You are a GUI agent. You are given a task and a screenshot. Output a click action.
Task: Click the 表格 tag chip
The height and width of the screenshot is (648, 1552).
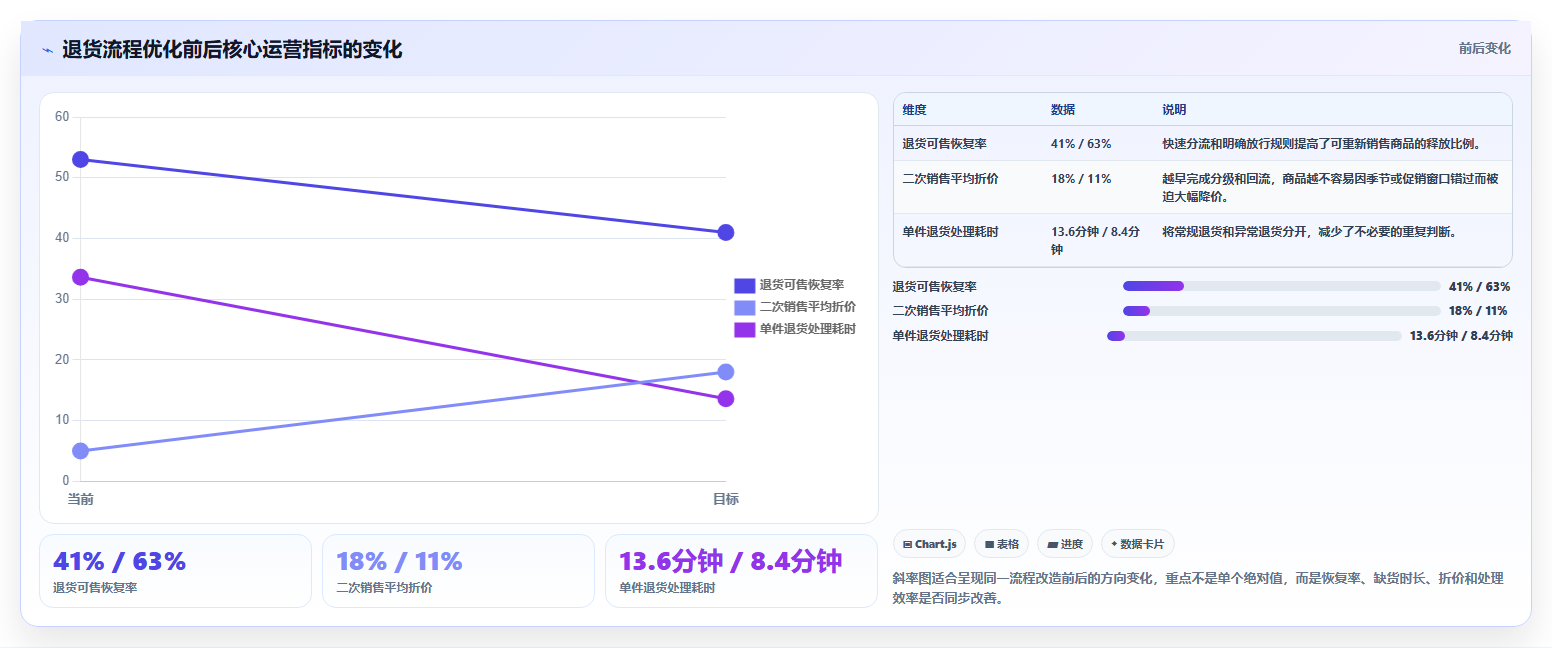(x=1001, y=544)
